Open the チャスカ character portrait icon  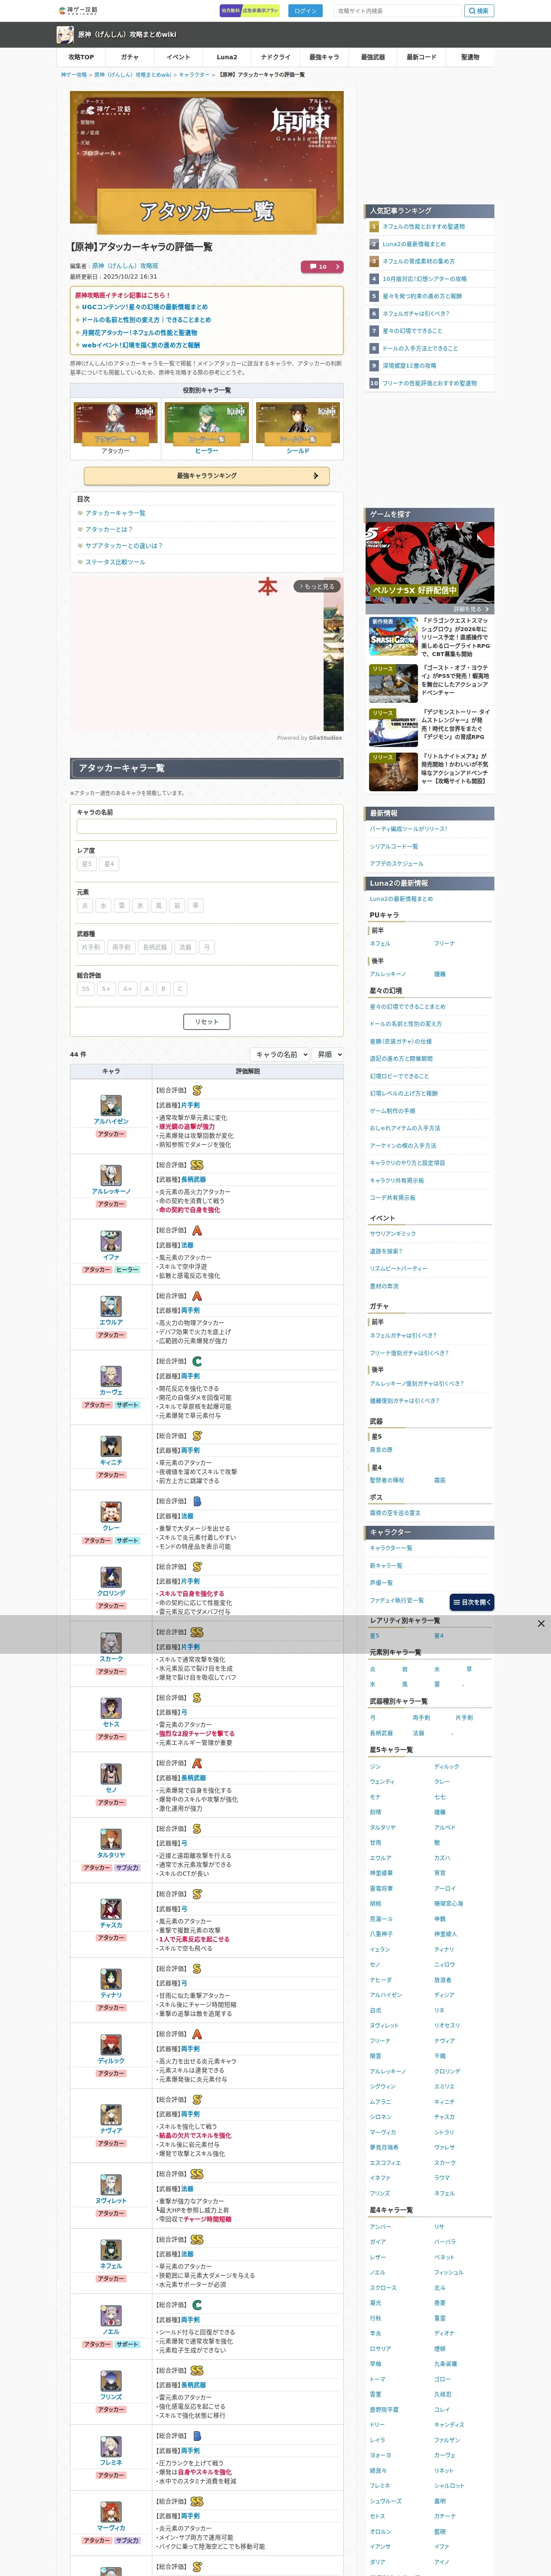tap(111, 1909)
